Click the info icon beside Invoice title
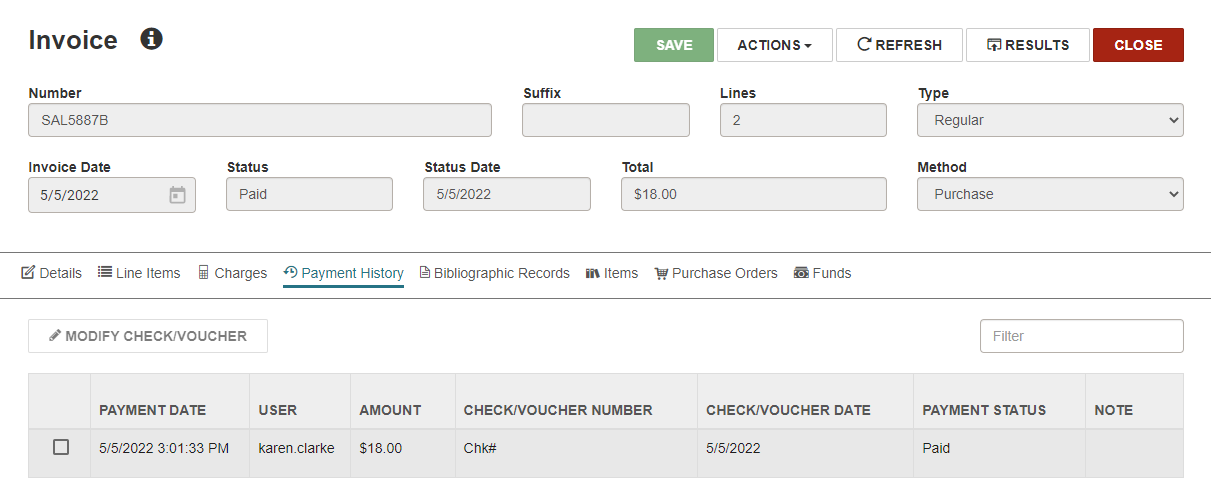Image resolution: width=1211 pixels, height=502 pixels. (x=151, y=39)
